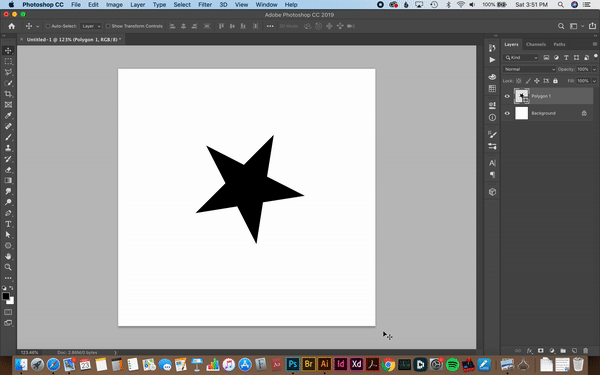Select the History Brush tool

point(8,158)
